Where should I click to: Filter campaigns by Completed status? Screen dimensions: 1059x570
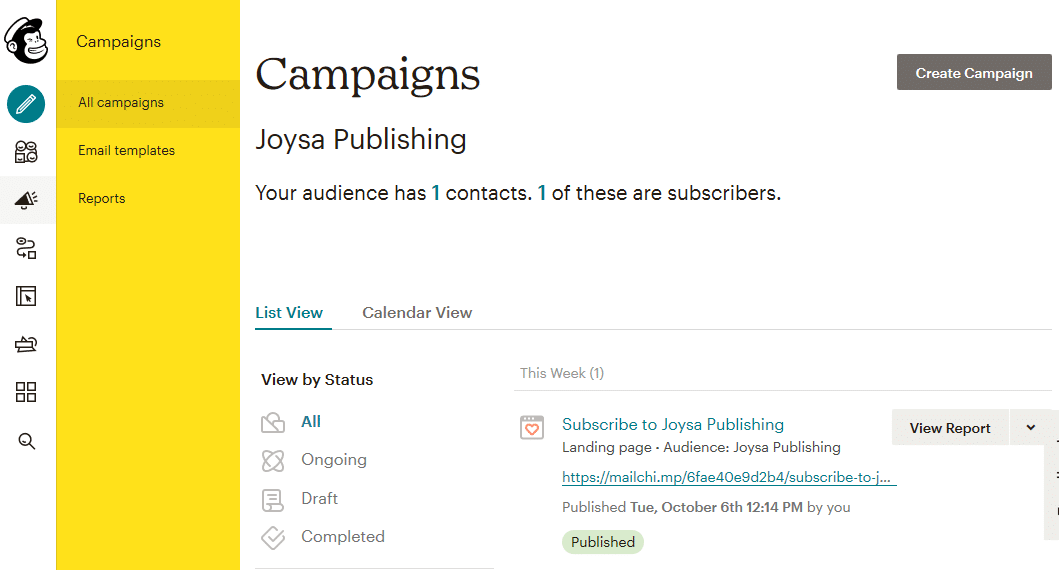tap(342, 536)
